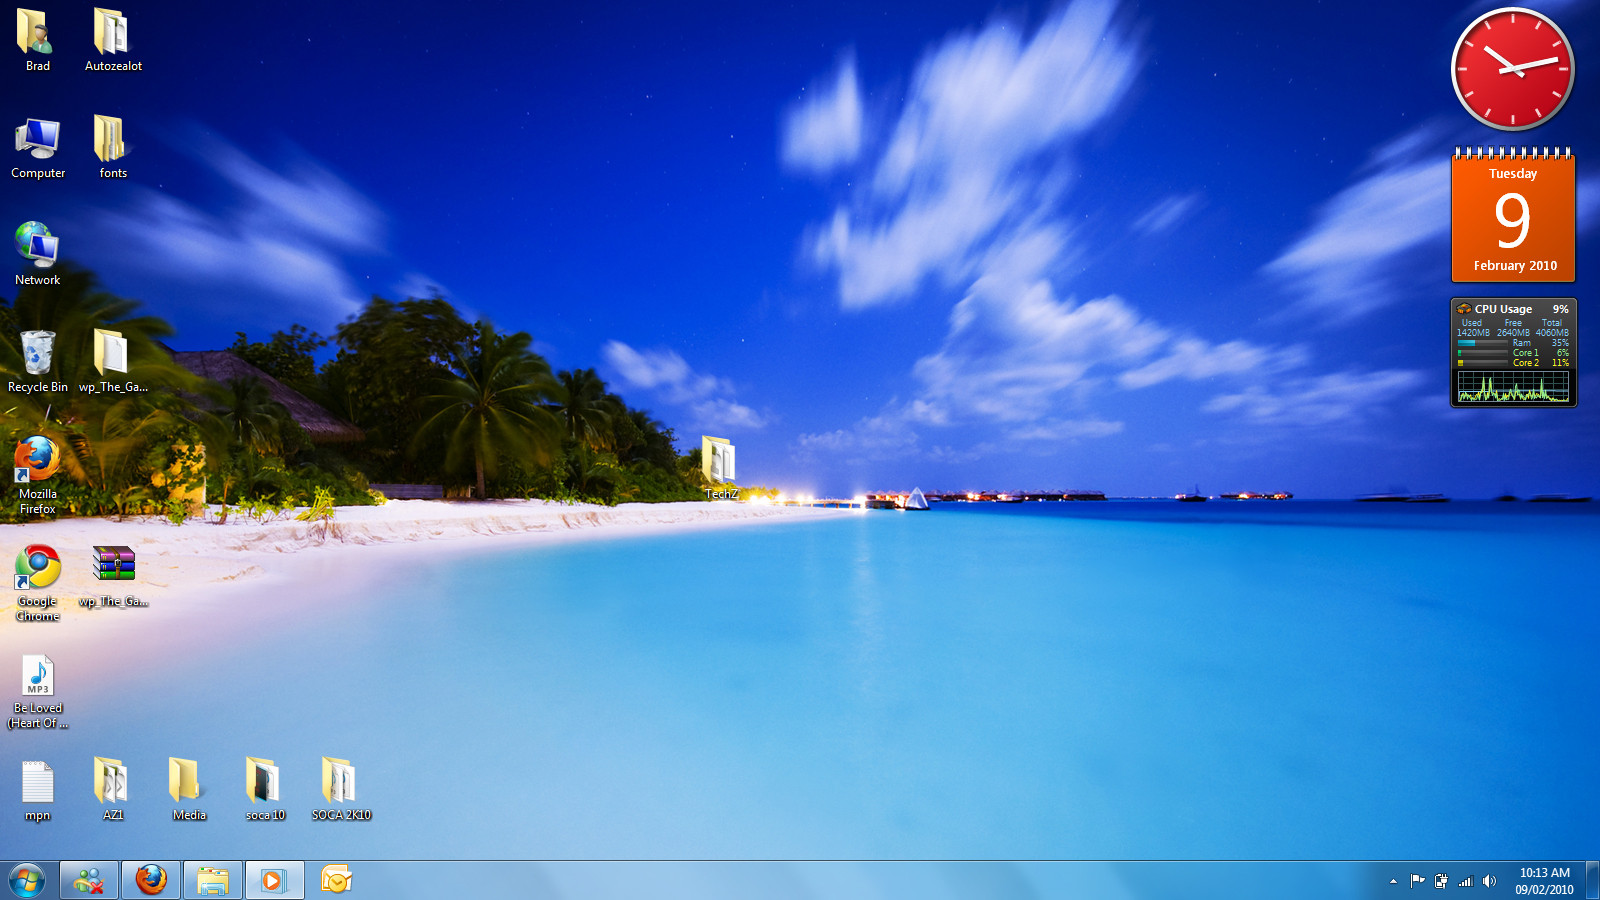Open the Windows Start menu orb
The width and height of the screenshot is (1600, 900).
27,880
